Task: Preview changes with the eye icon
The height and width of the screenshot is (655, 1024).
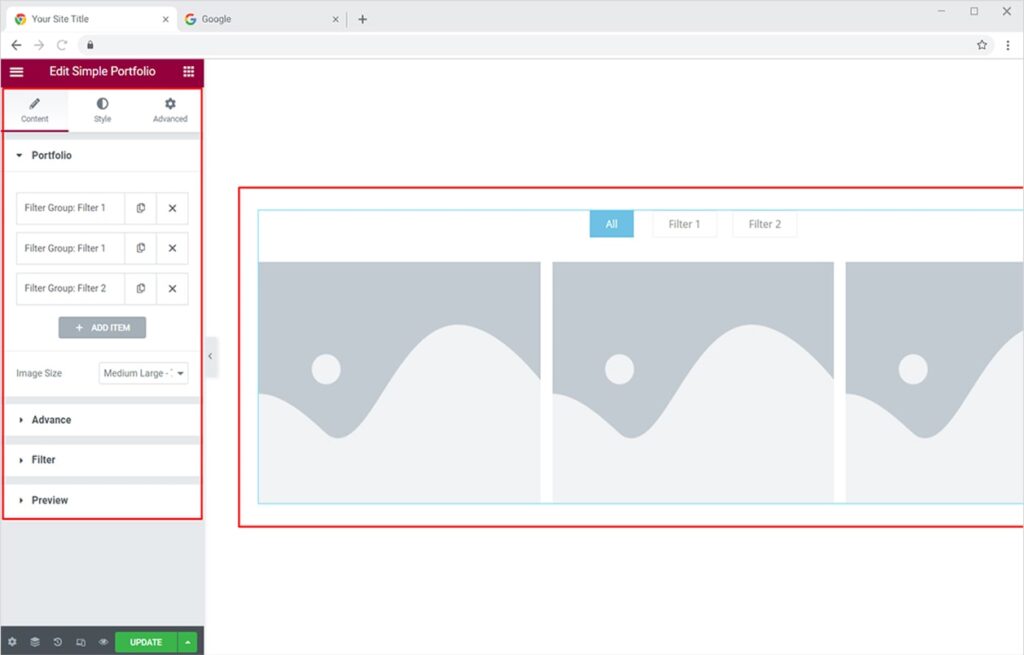Action: [103, 642]
